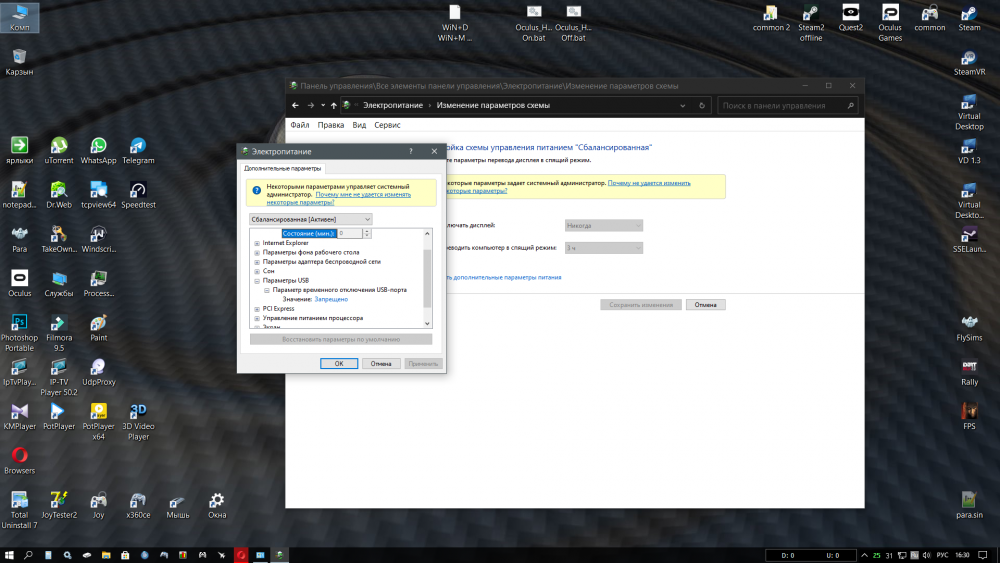Screen dimensions: 1000x563
Task: Click the refresh button in address bar
Action: (704, 105)
